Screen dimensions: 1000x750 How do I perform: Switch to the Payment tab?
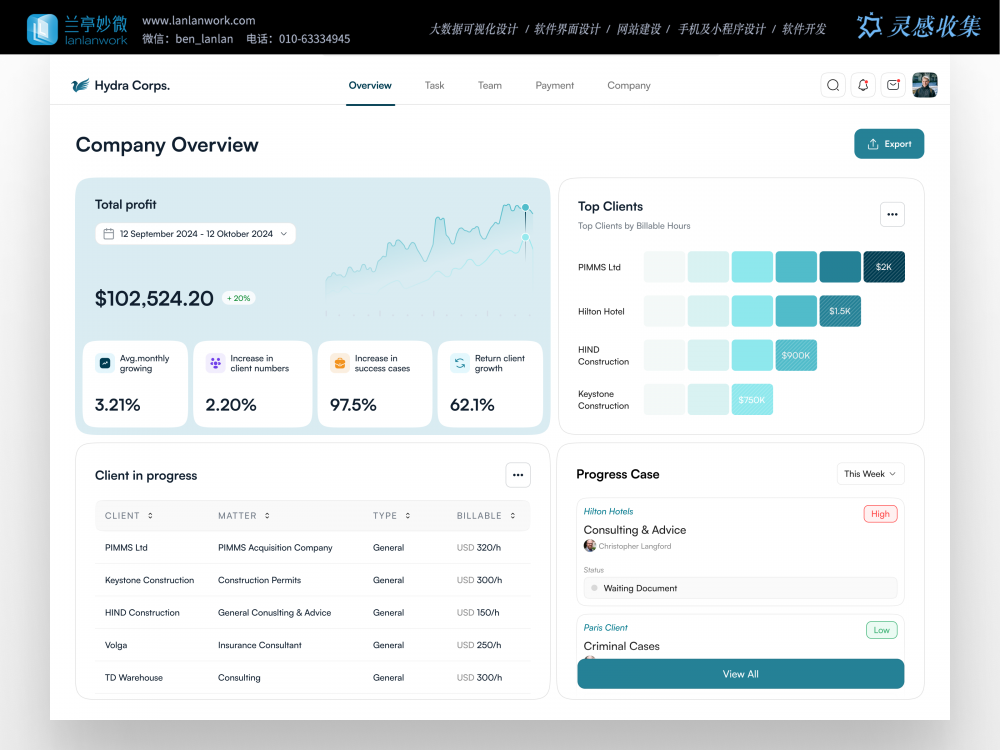pyautogui.click(x=554, y=86)
